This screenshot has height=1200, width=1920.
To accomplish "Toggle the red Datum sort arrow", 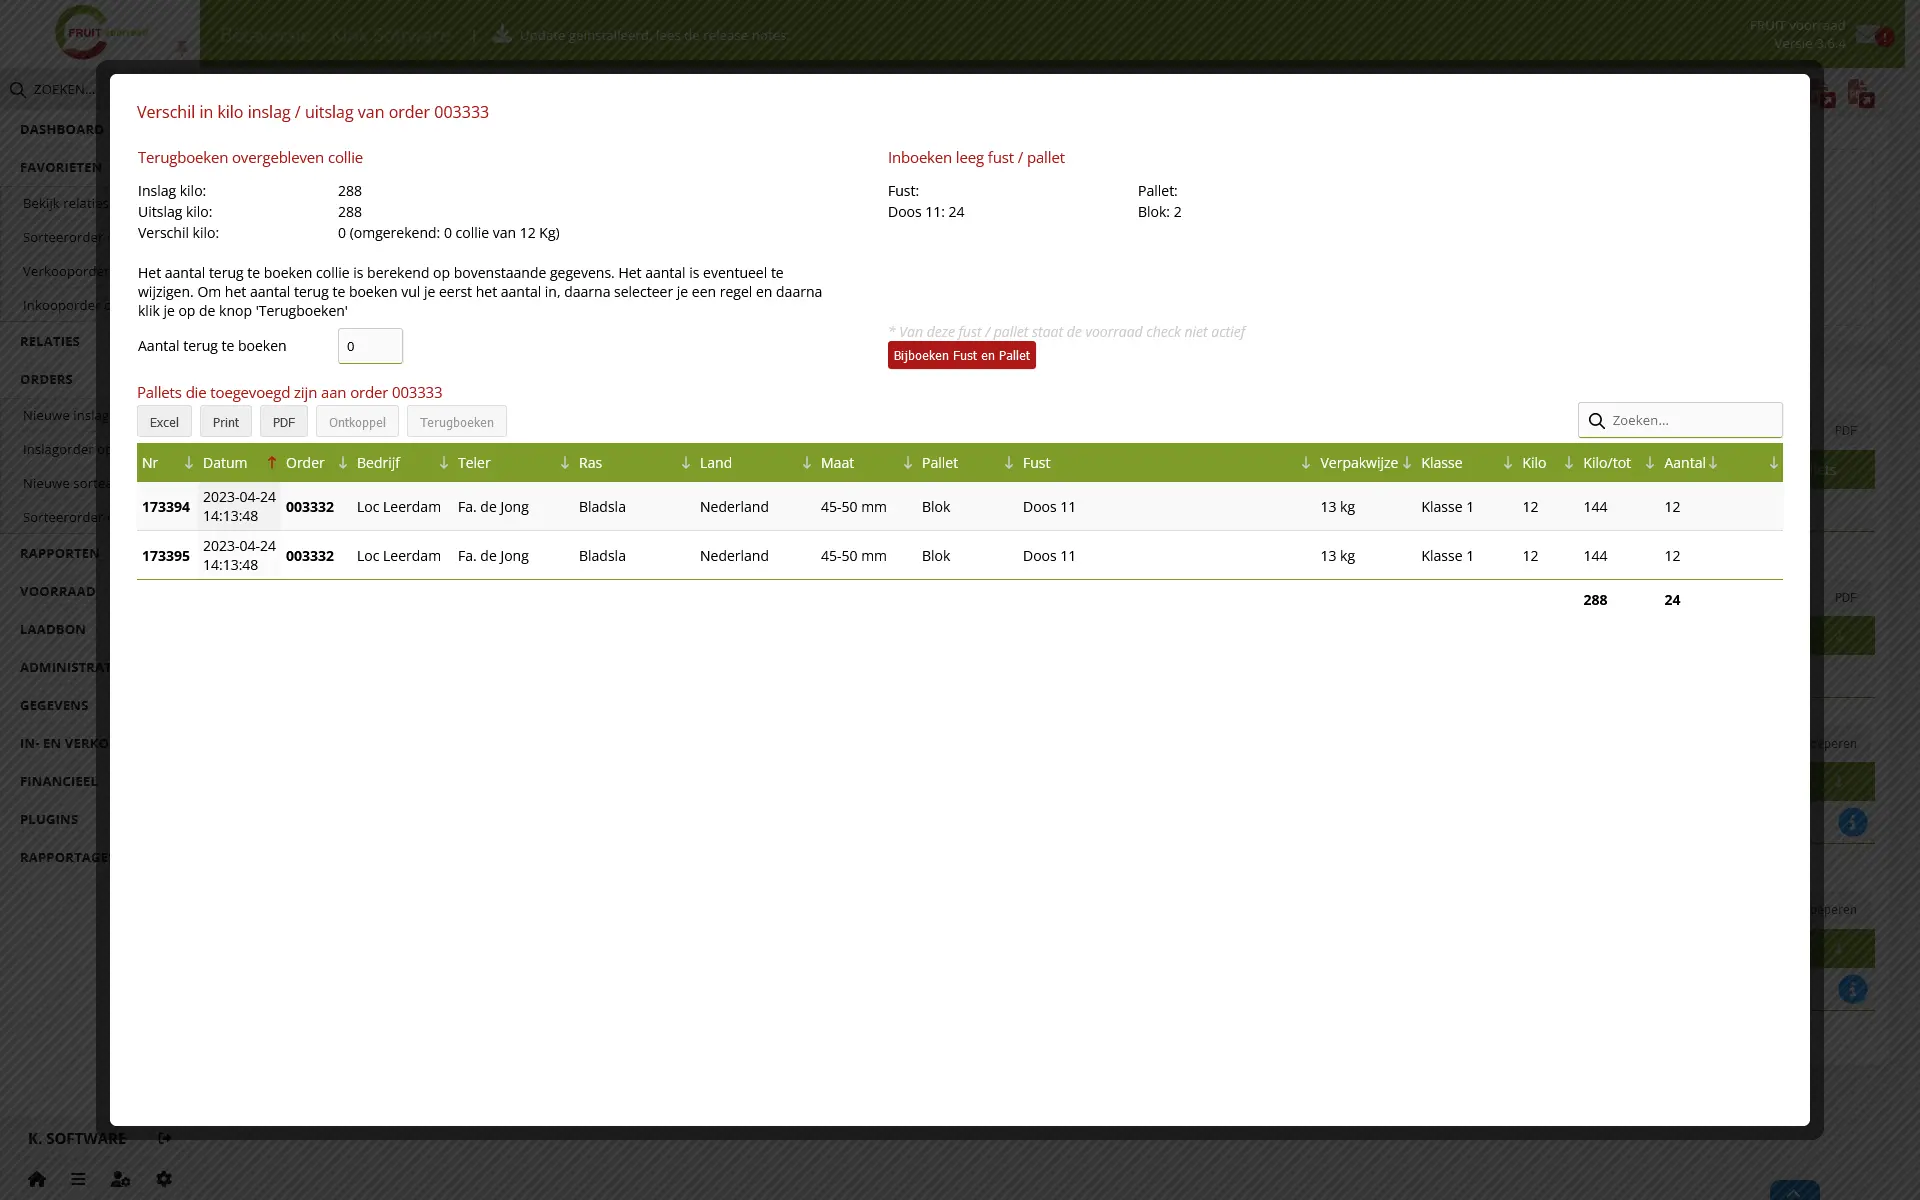I will click(x=271, y=463).
